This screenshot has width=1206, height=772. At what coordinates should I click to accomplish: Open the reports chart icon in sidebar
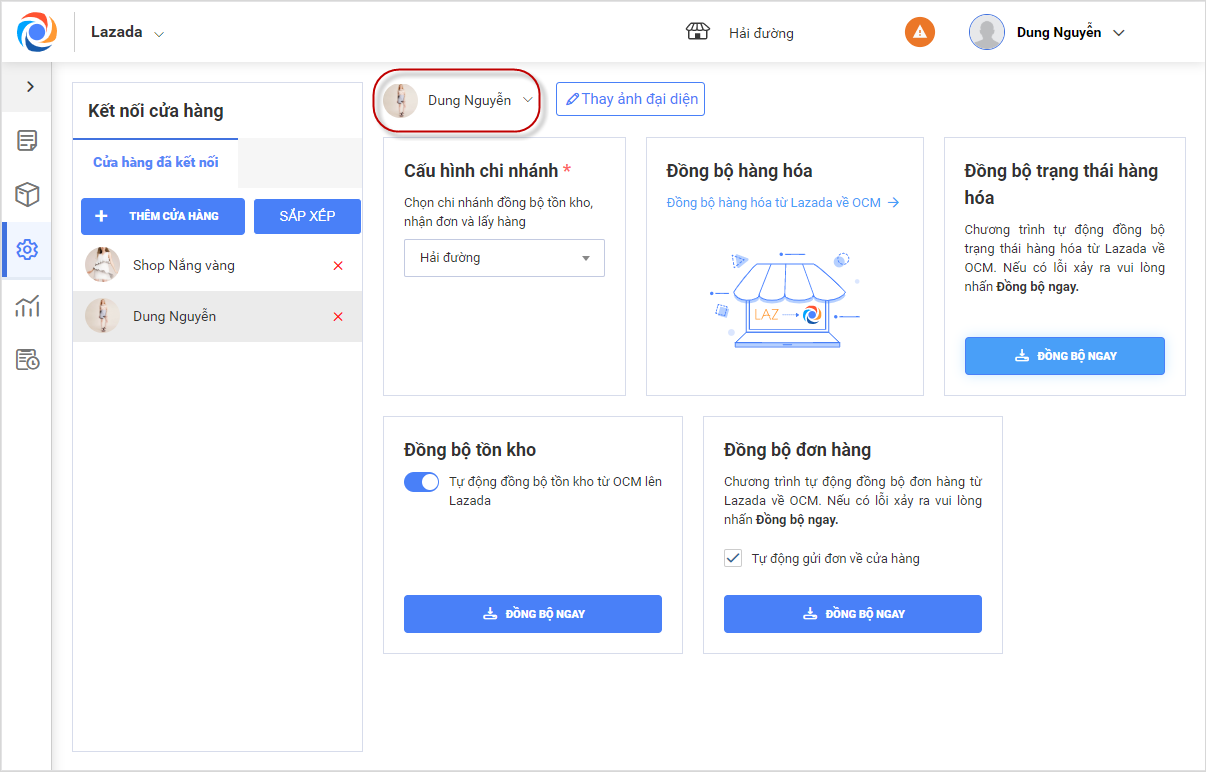click(28, 306)
